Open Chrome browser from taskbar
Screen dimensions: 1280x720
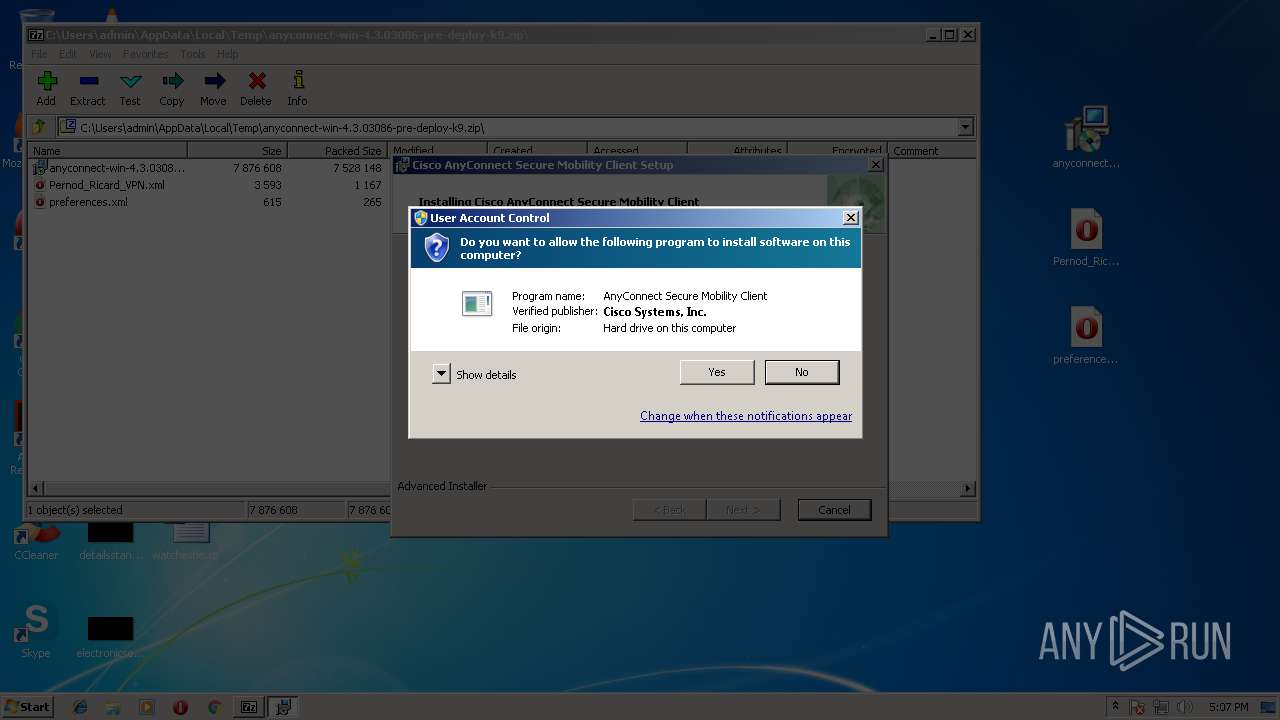[214, 707]
